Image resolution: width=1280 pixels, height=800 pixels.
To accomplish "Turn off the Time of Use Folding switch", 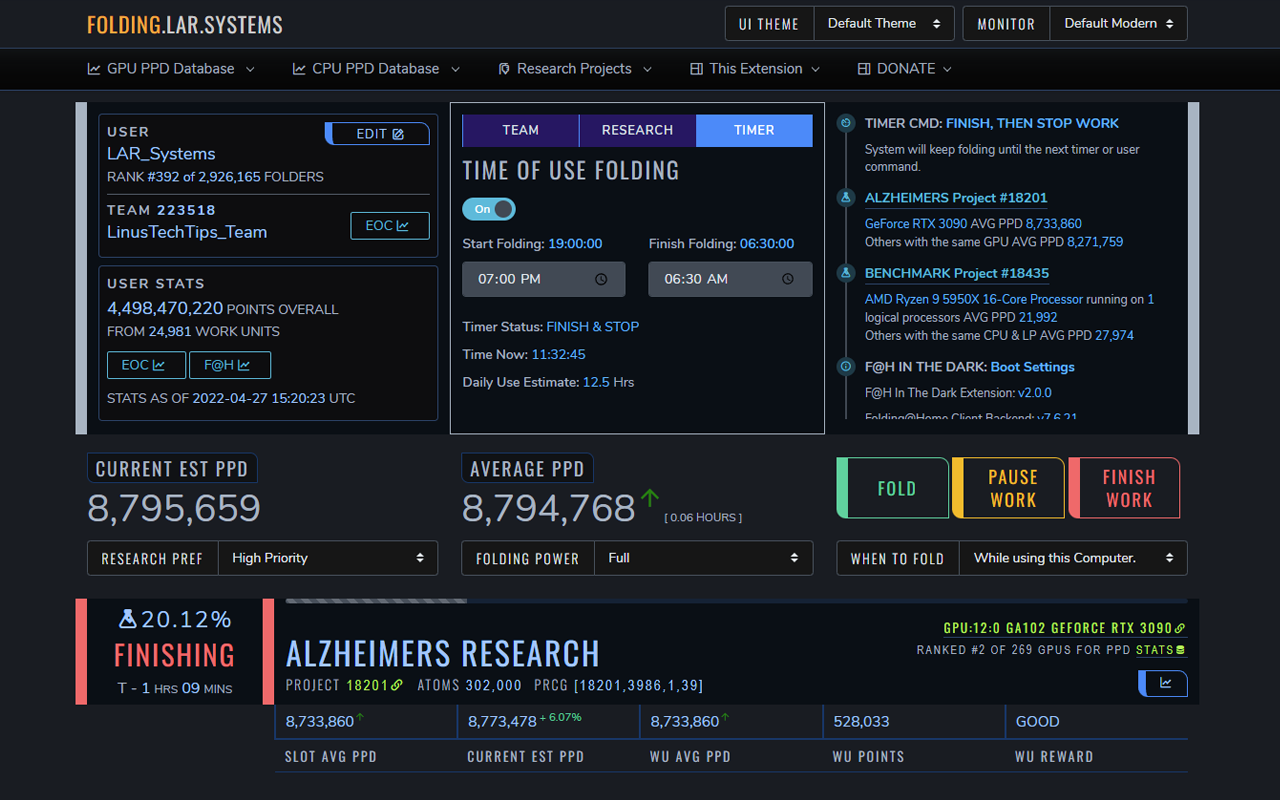I will pyautogui.click(x=489, y=209).
